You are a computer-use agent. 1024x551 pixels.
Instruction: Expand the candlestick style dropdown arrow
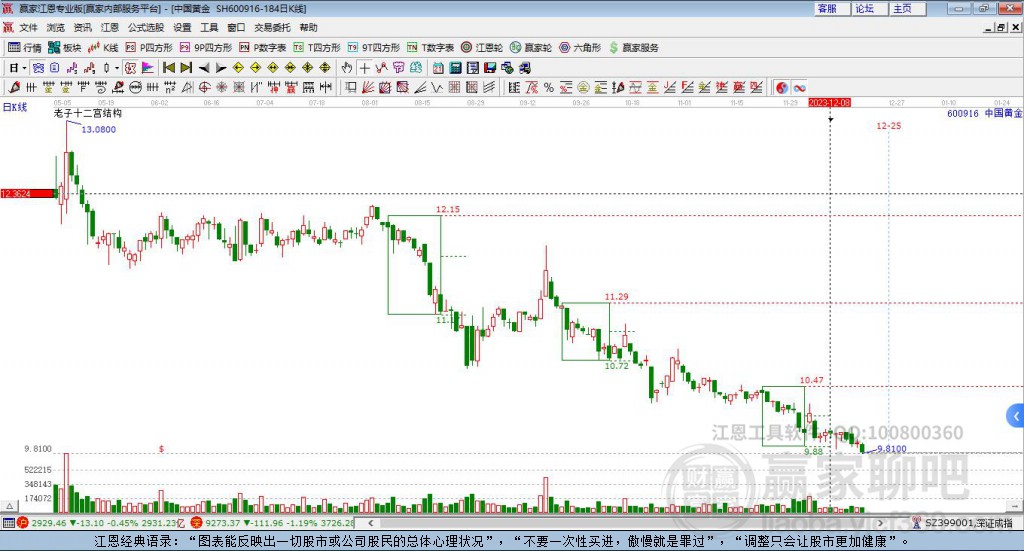(117, 68)
